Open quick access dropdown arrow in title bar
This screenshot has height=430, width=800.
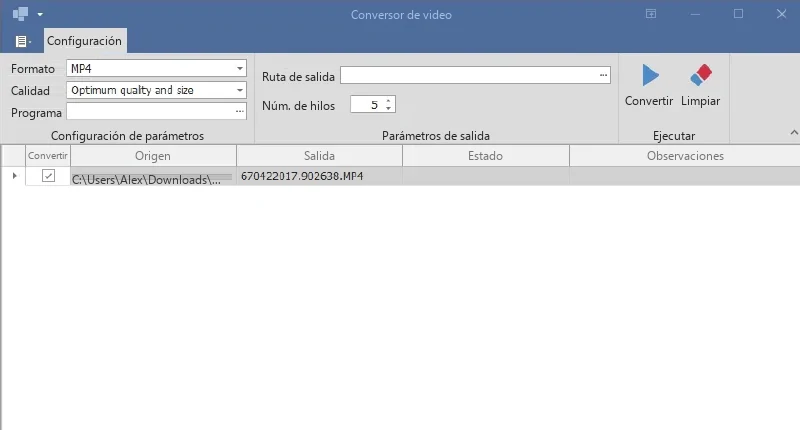point(40,14)
